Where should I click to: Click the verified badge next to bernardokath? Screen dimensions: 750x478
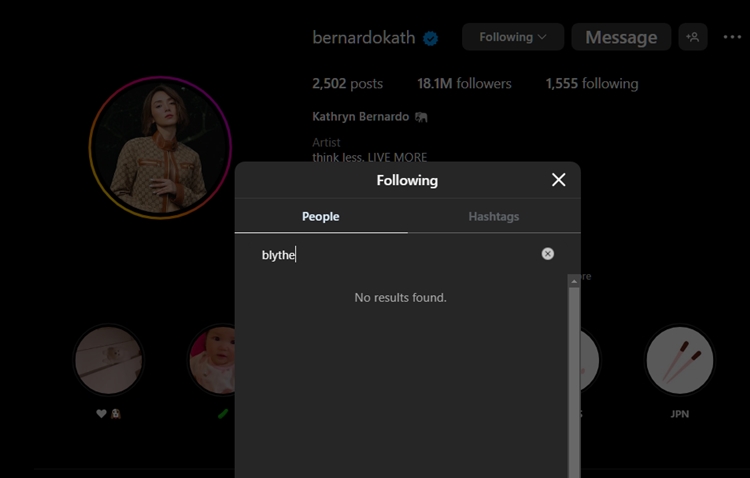coord(430,38)
